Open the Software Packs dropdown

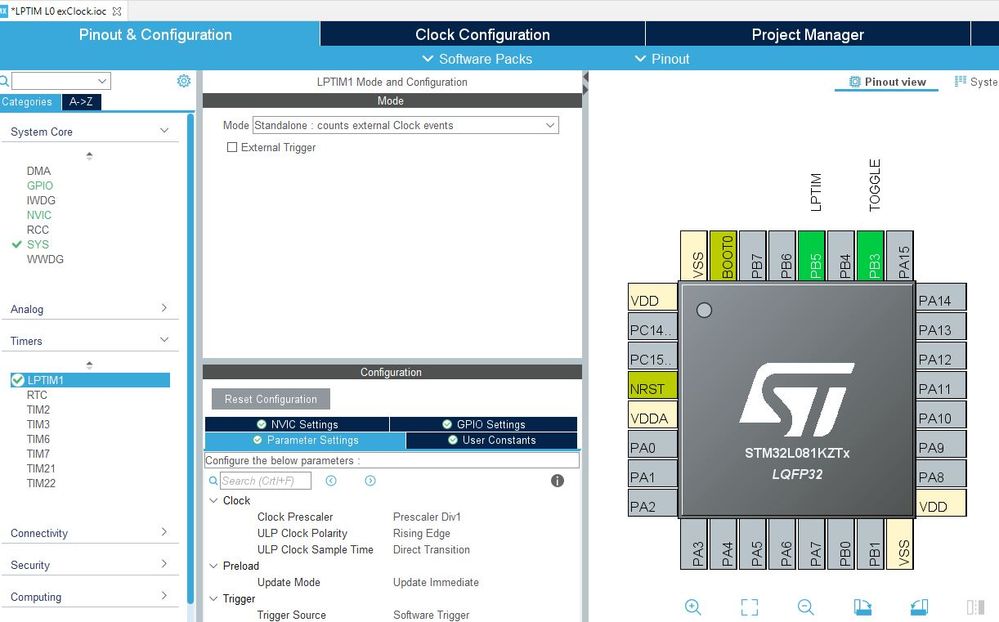[477, 59]
